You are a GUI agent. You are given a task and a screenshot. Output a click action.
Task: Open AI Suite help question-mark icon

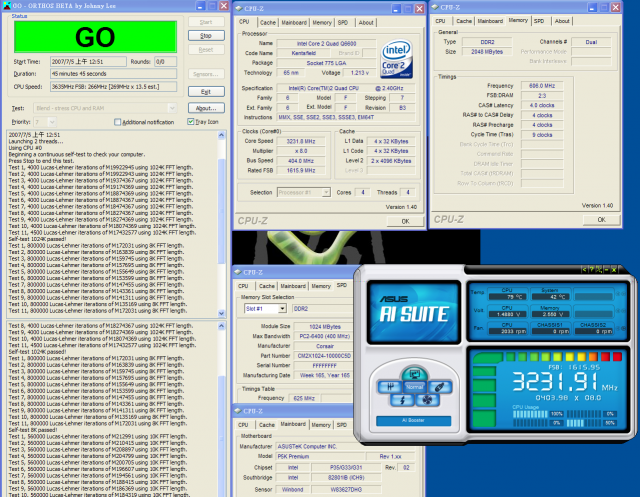591,269
